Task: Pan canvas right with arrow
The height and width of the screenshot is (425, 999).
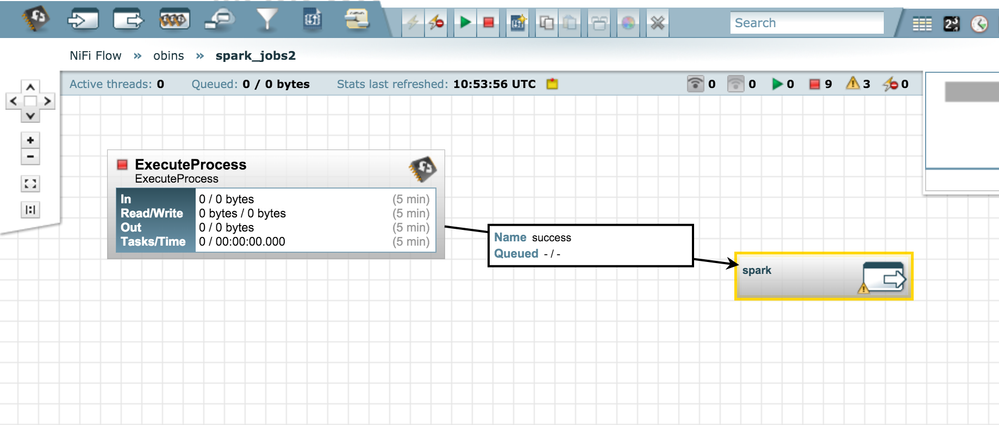Action: pos(47,101)
